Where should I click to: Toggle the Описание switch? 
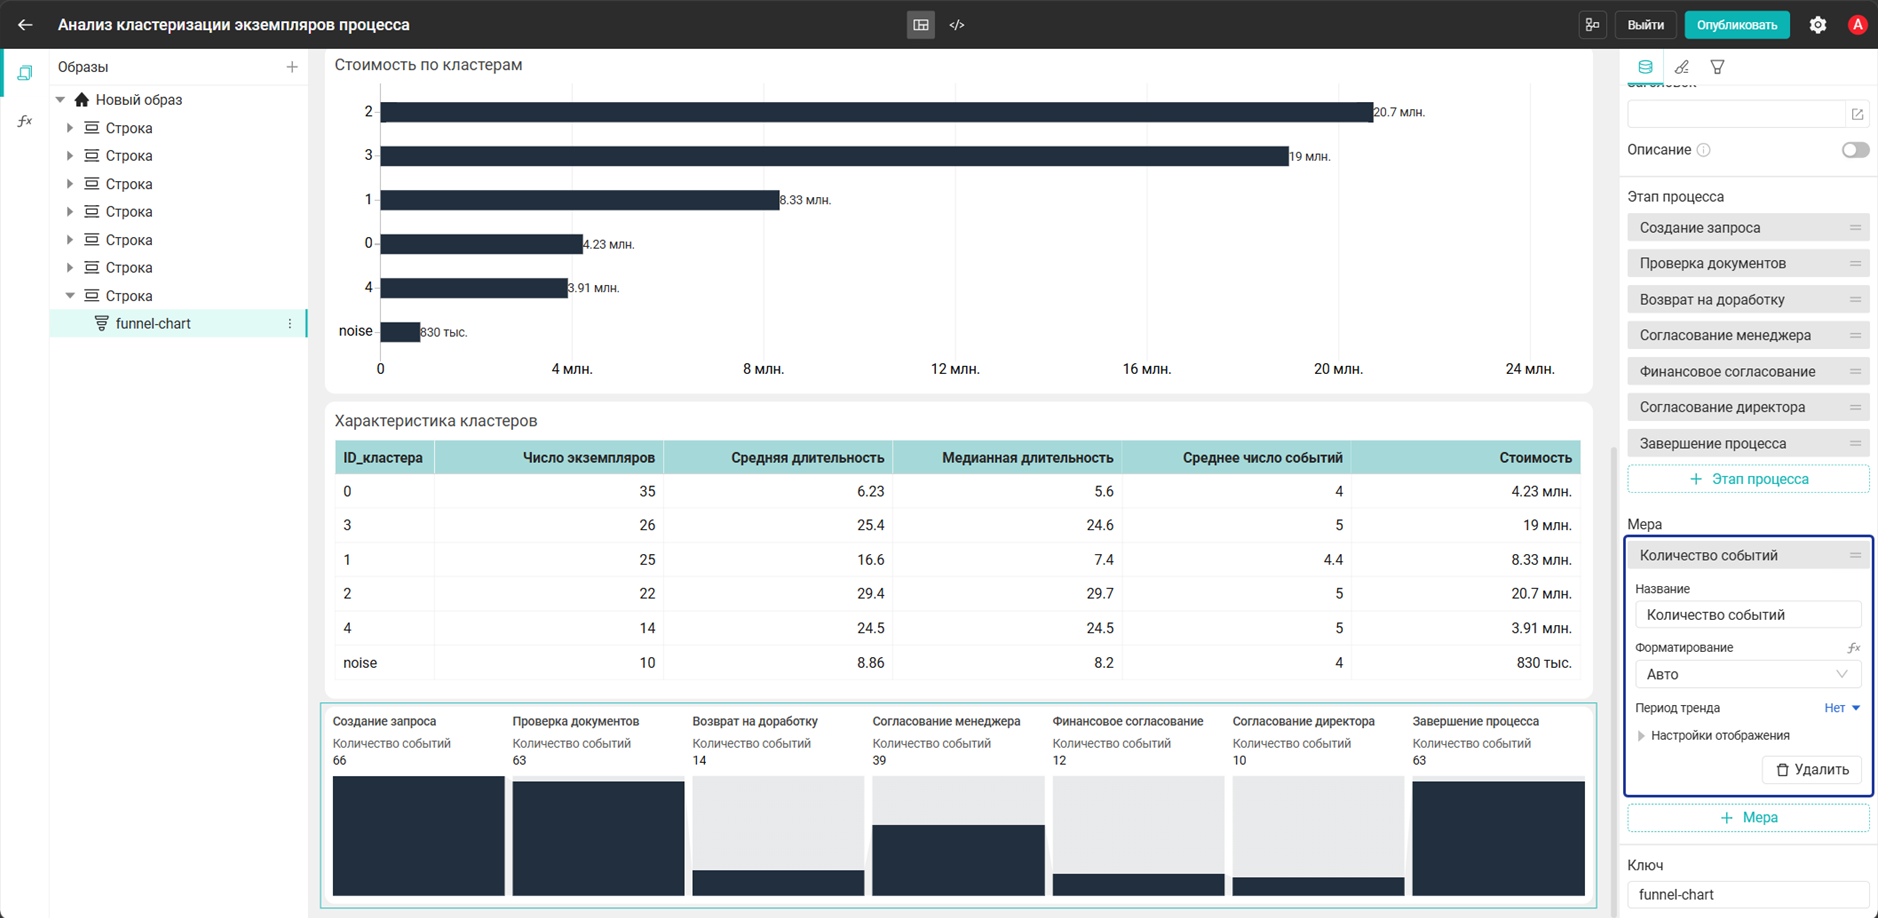click(x=1855, y=150)
